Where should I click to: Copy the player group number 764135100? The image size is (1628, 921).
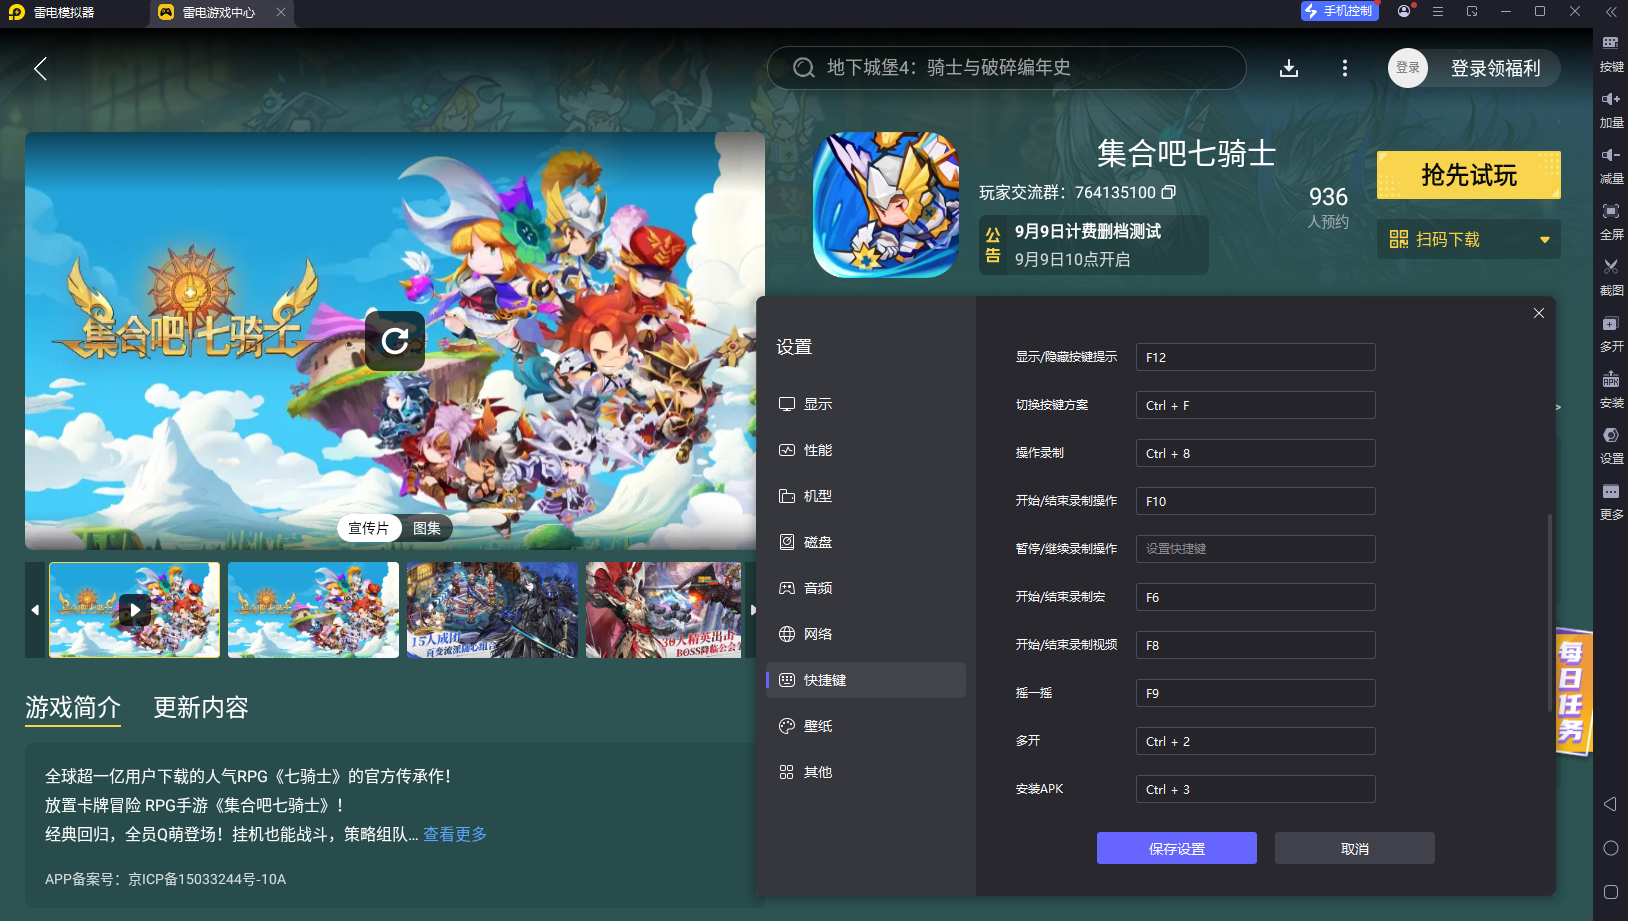(1168, 192)
